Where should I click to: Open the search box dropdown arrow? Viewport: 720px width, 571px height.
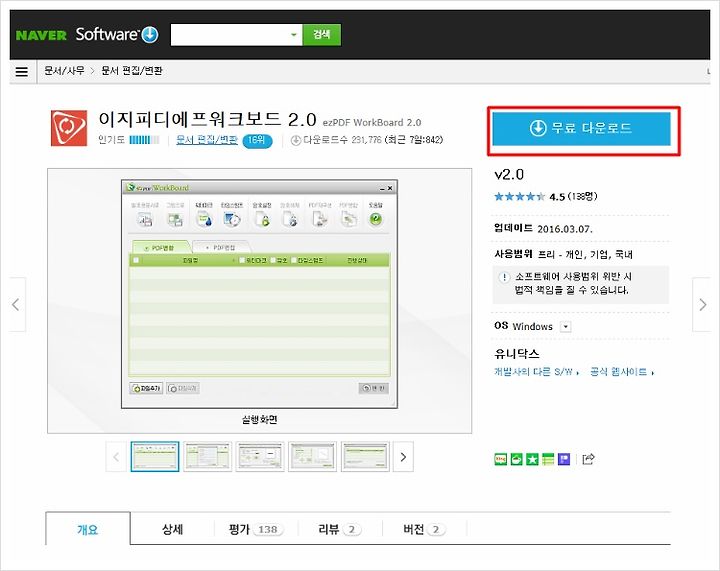294,35
